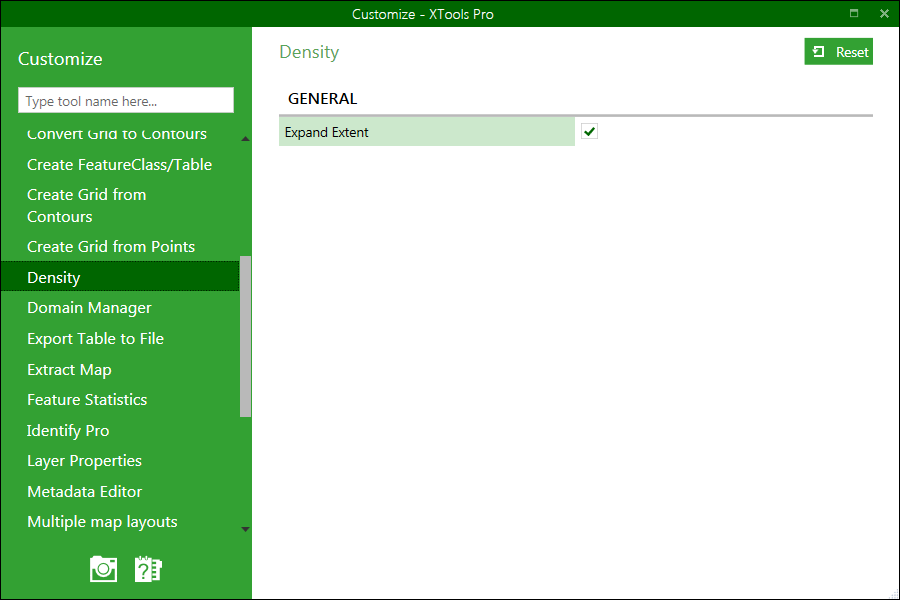
Task: Open the help document icon
Action: 148,569
